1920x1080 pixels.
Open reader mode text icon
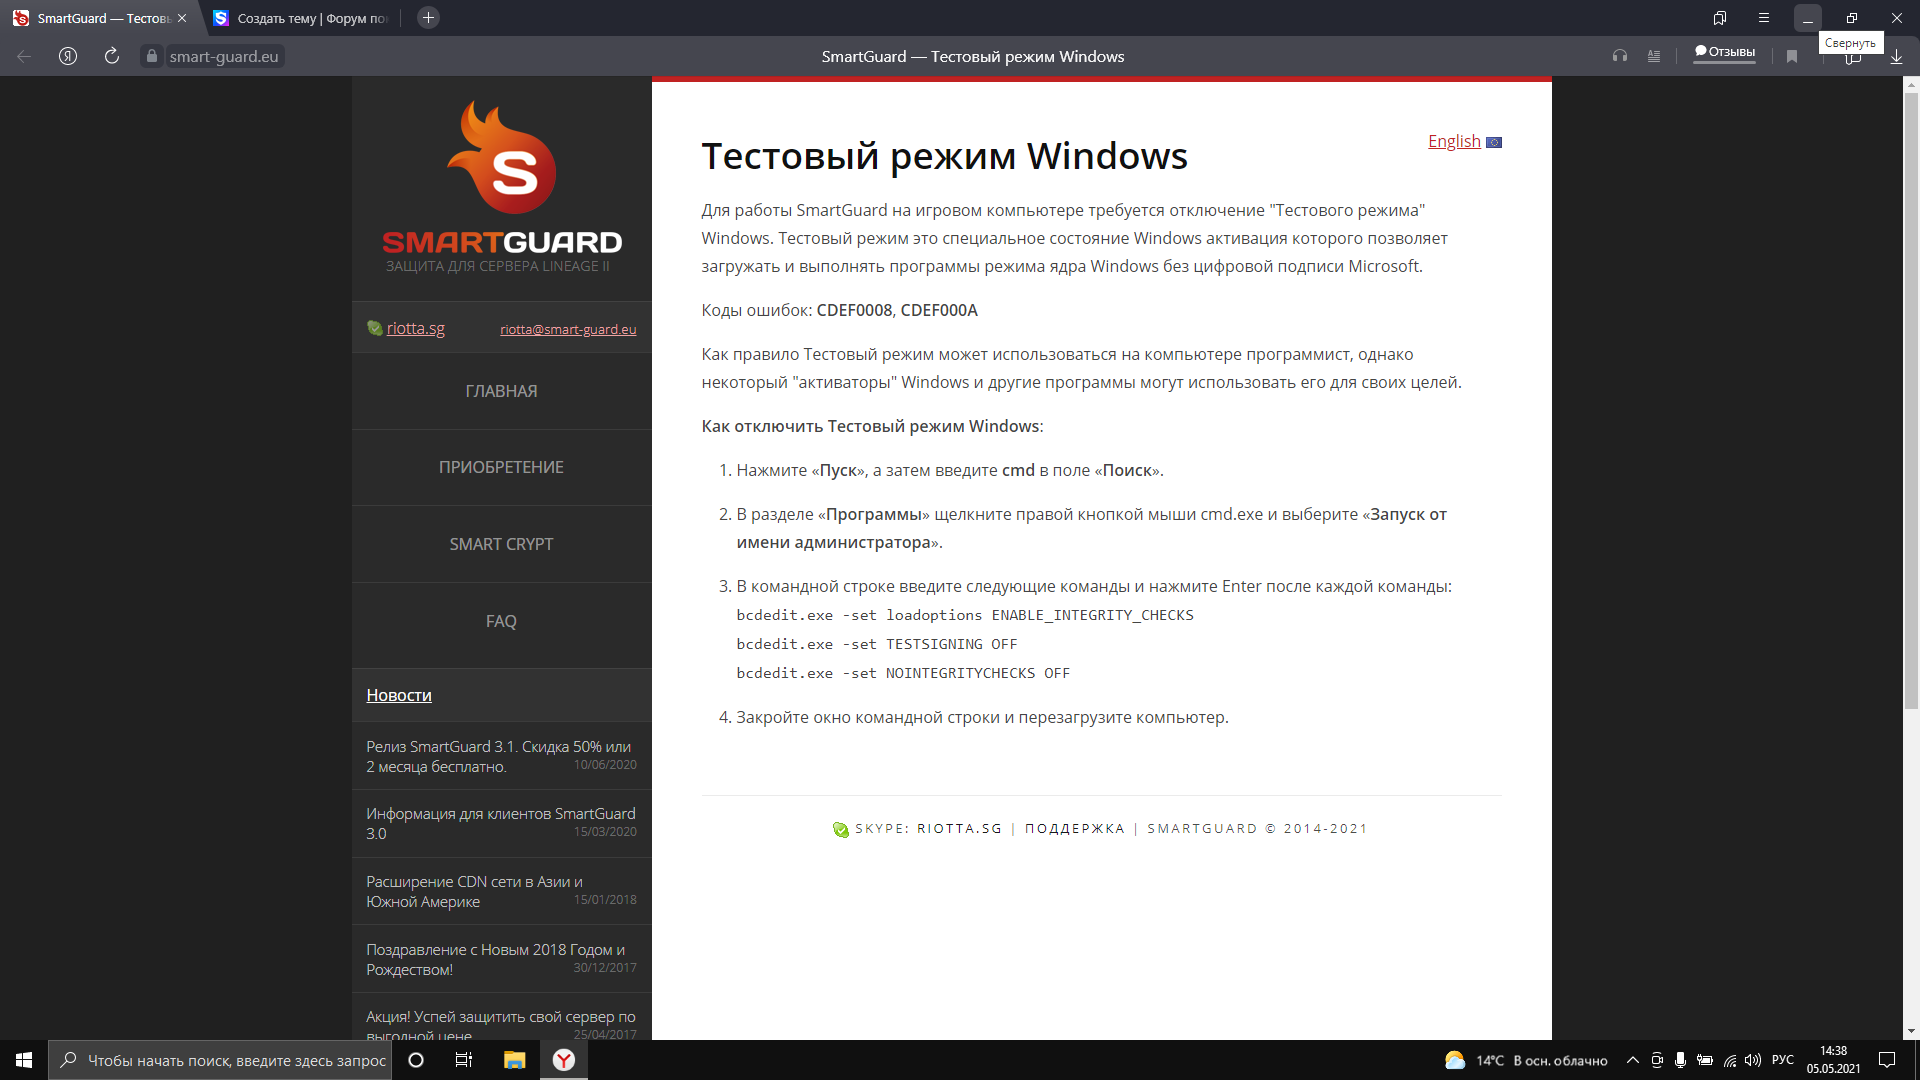pos(1654,56)
